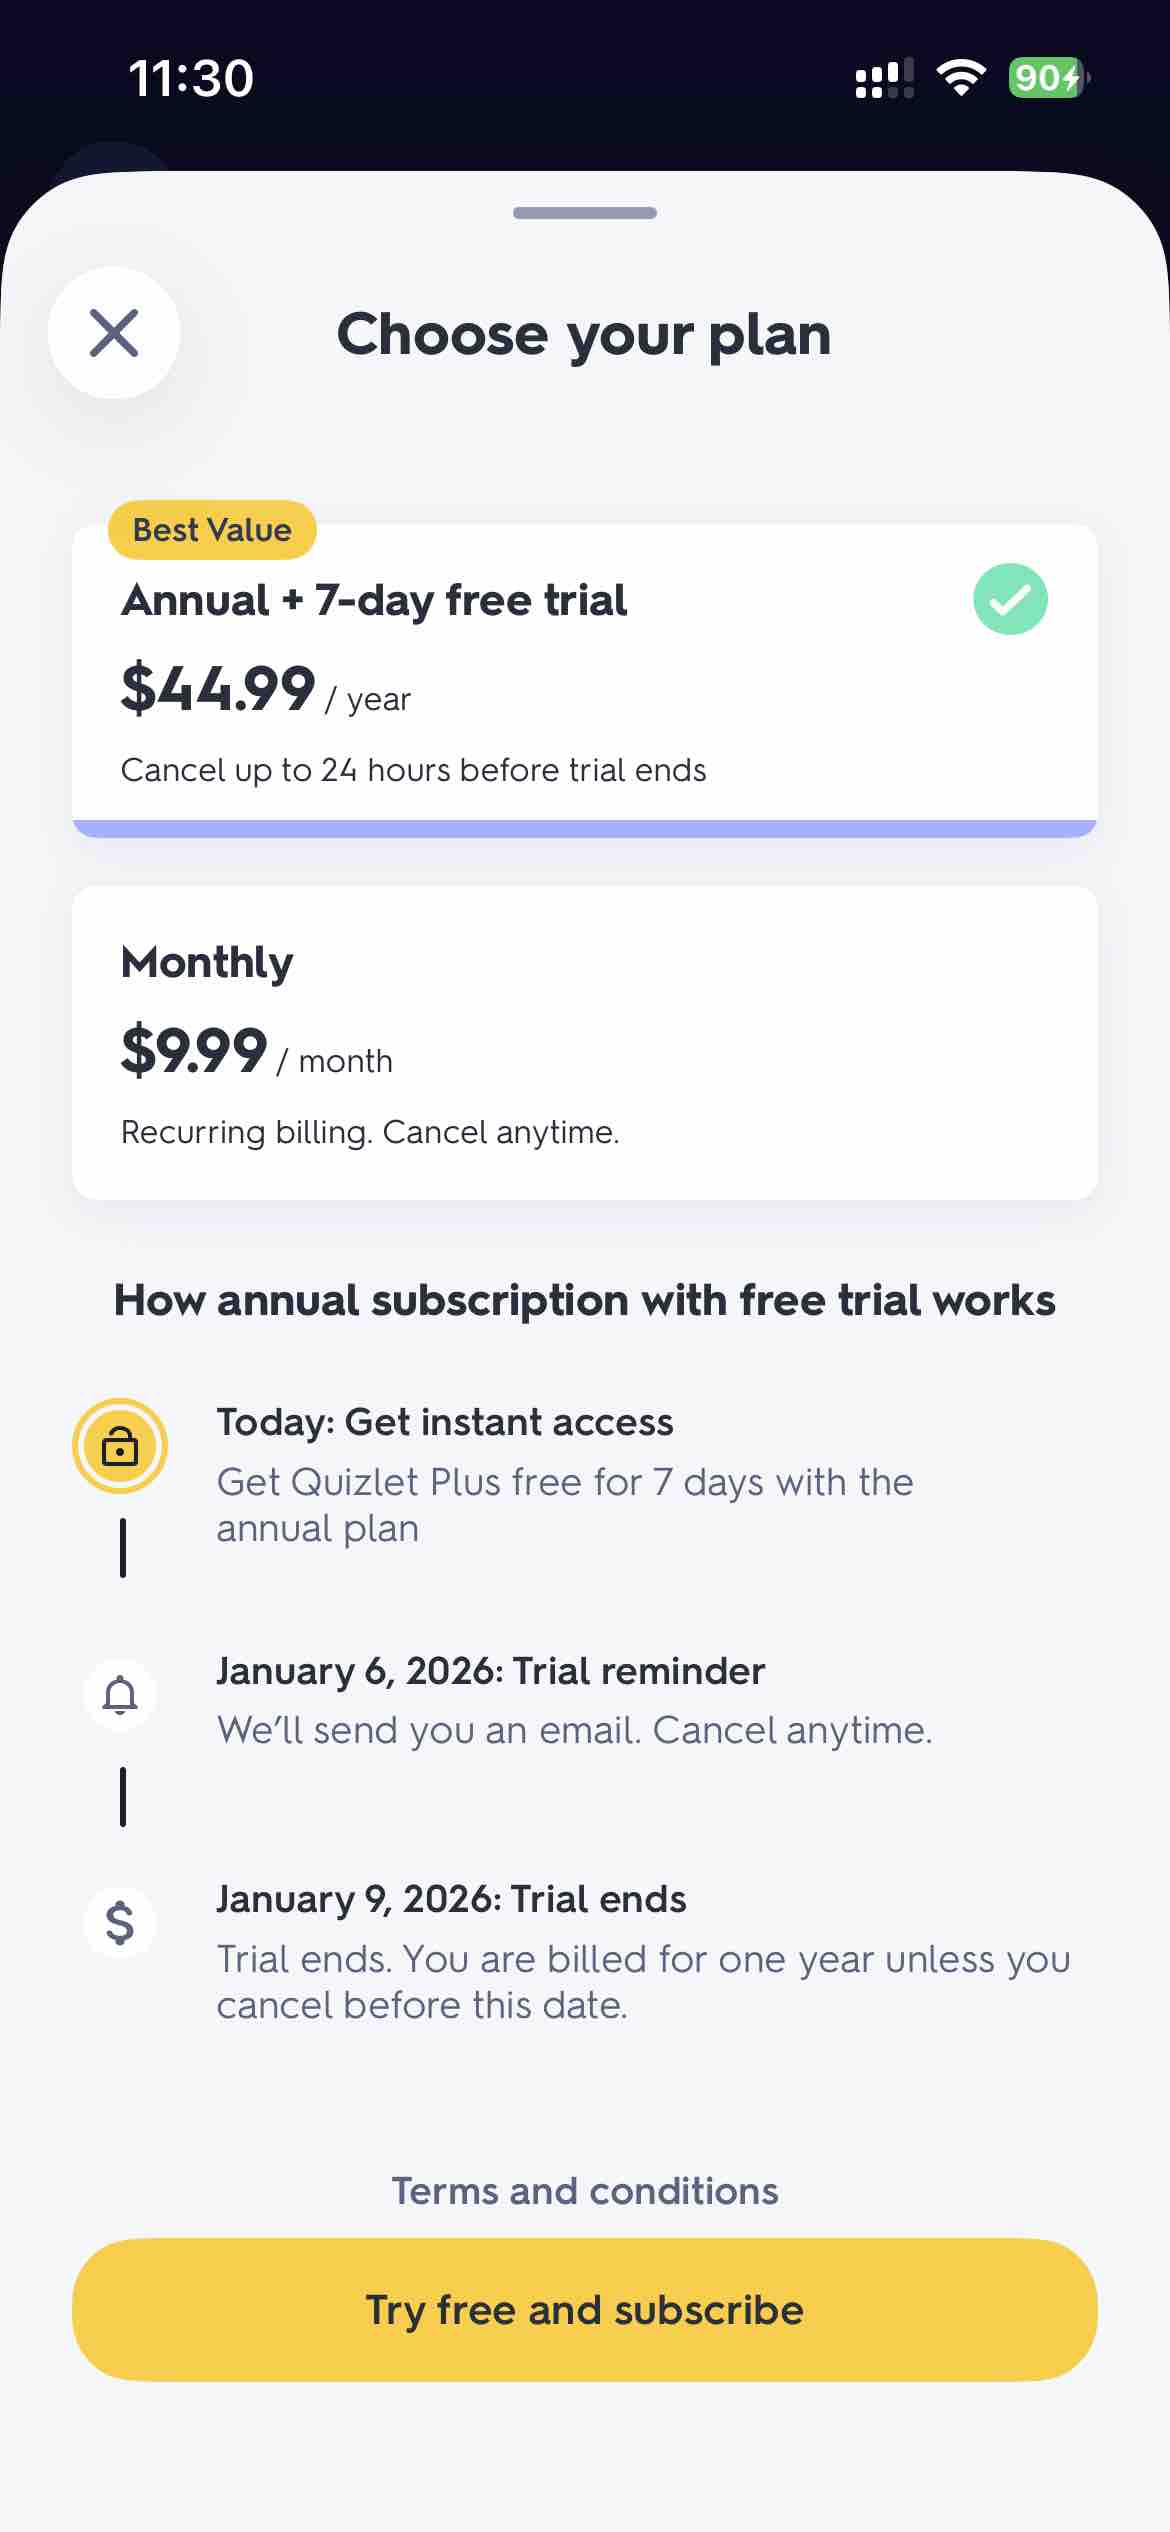Tap the dollar sign trial-ends icon

pyautogui.click(x=120, y=1923)
